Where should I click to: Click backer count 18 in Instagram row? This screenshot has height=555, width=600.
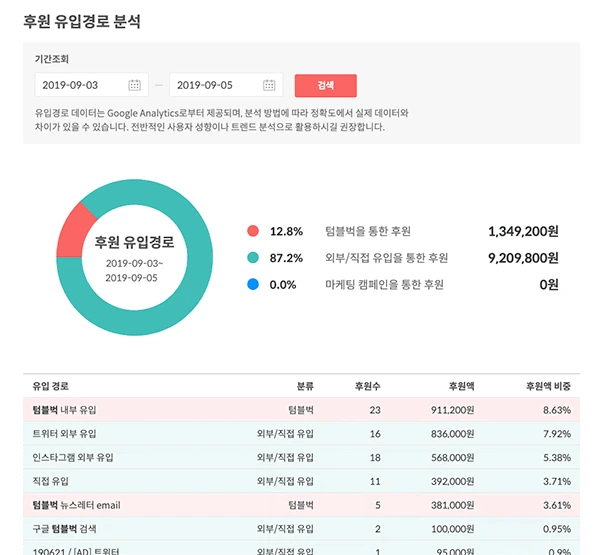click(375, 457)
